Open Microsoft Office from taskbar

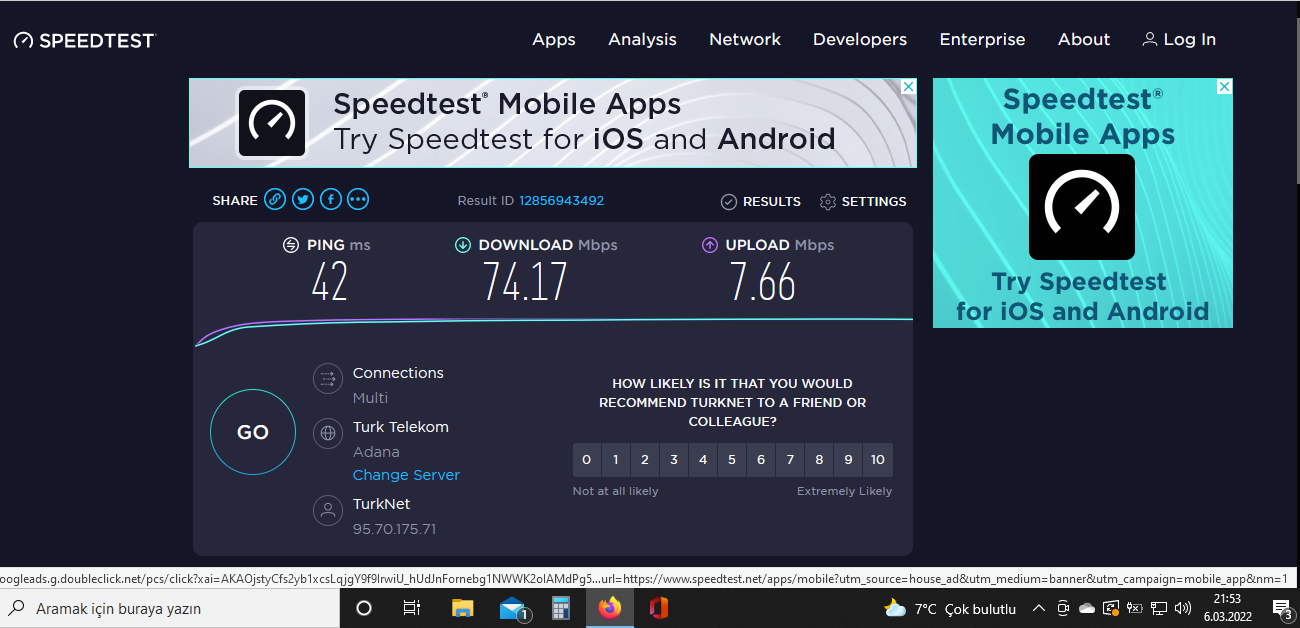click(657, 608)
